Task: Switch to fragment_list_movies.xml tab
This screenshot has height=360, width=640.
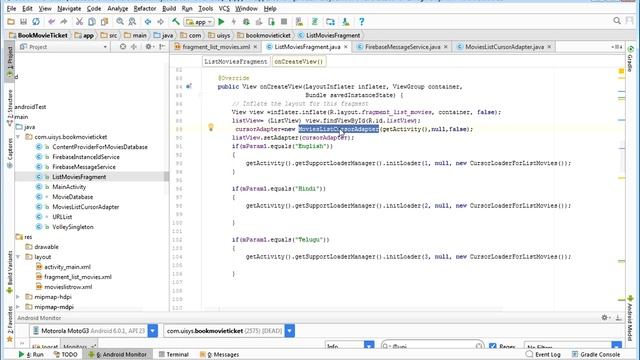Action: tap(216, 47)
